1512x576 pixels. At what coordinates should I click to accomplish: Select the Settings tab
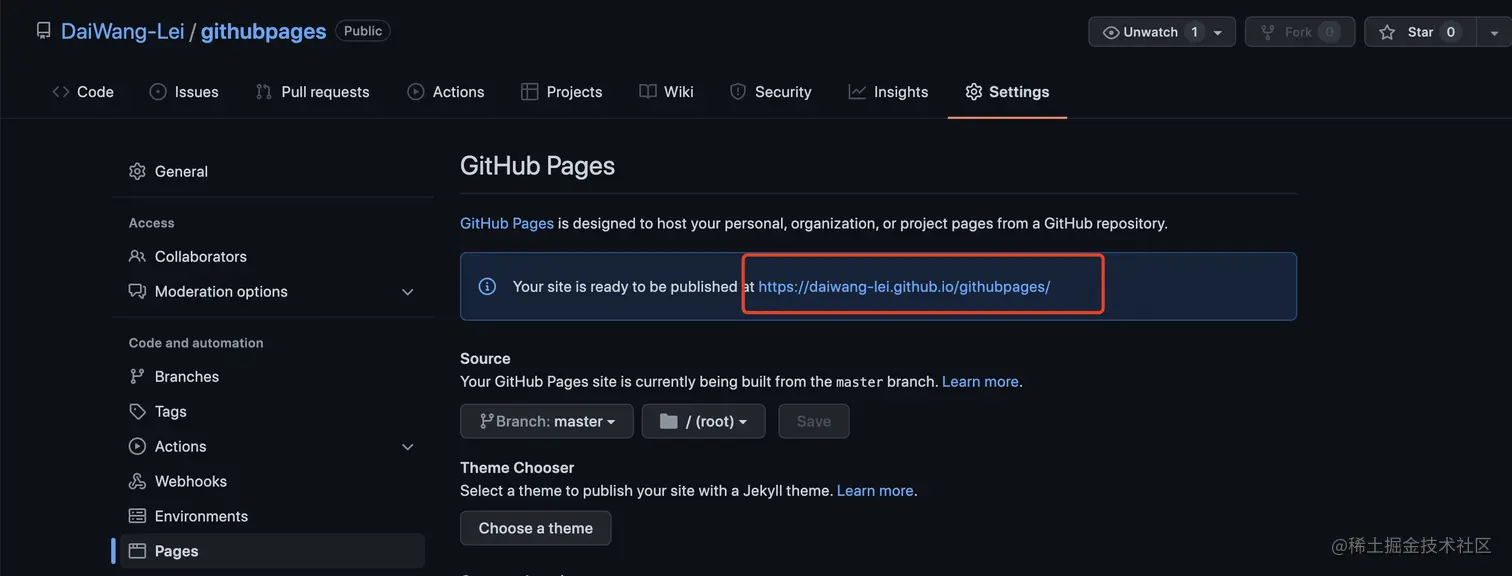pyautogui.click(x=1007, y=92)
